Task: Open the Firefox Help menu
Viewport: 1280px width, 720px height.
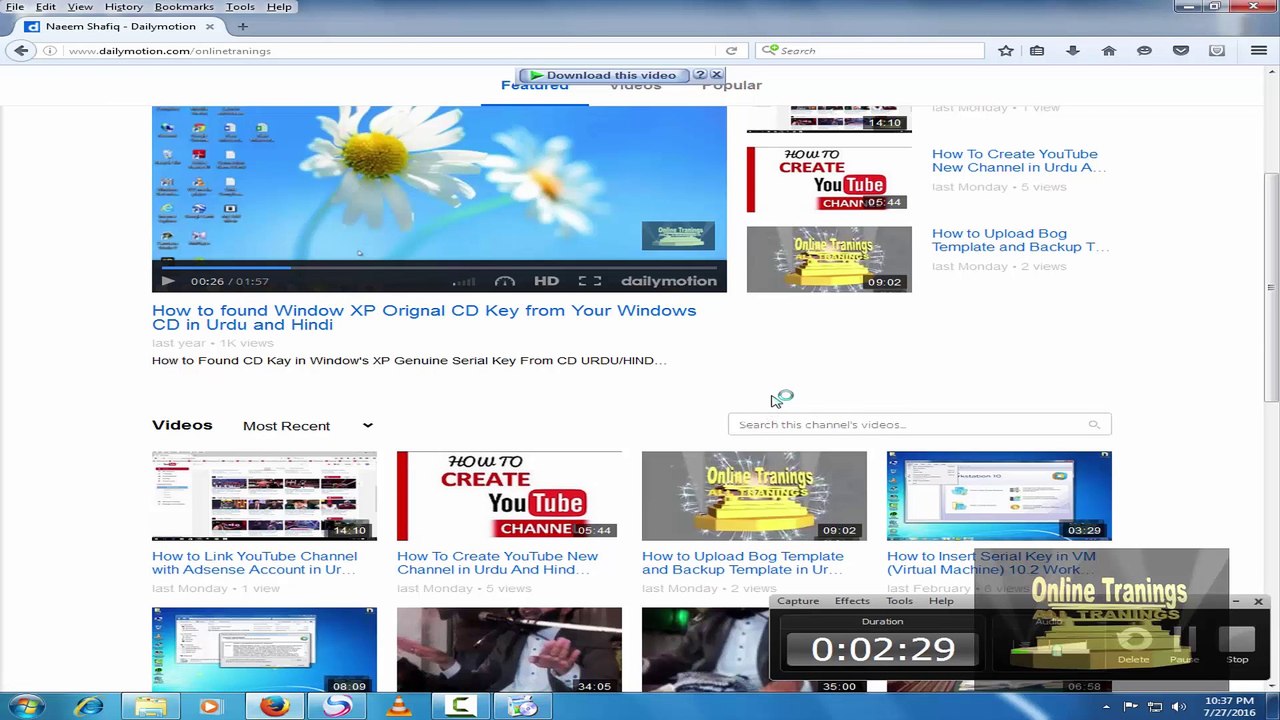Action: coord(279,7)
